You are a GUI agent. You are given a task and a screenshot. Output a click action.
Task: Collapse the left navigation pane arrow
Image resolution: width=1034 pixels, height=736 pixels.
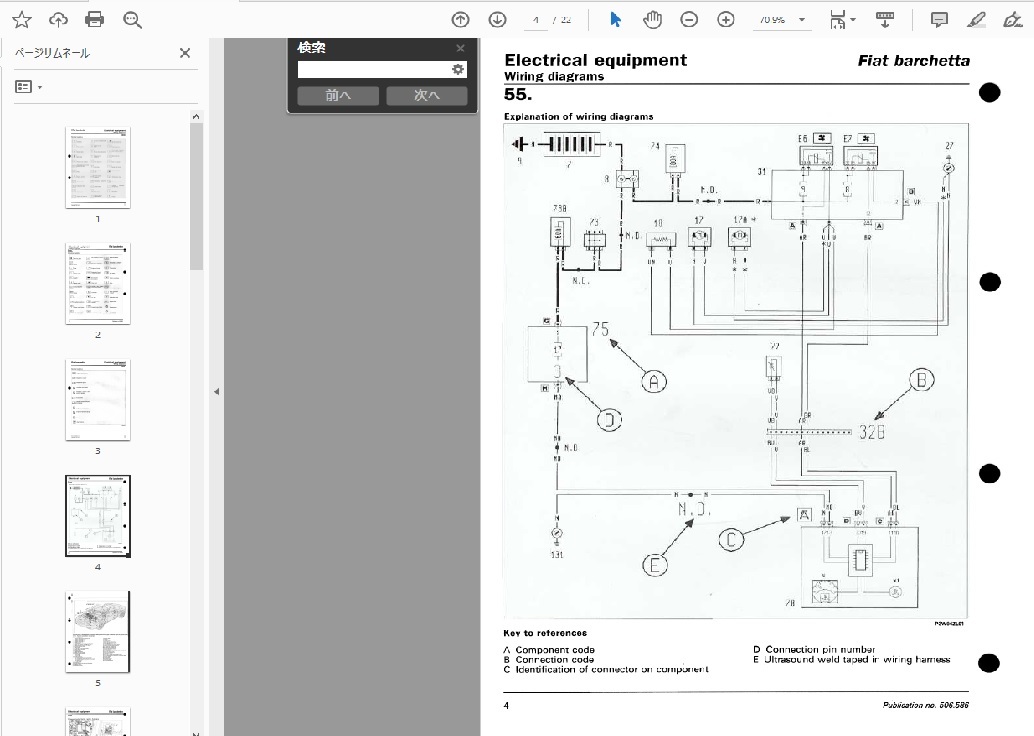pyautogui.click(x=216, y=391)
